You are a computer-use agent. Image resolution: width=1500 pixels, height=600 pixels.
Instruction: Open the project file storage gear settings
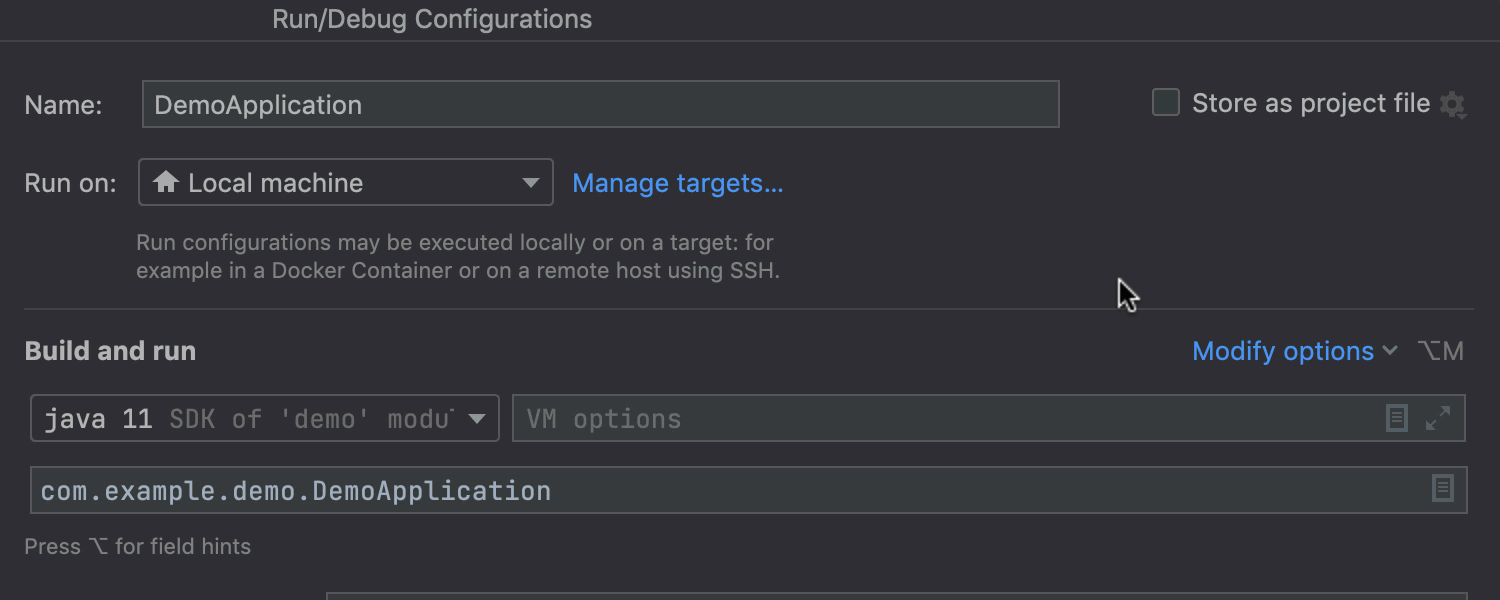[x=1452, y=104]
